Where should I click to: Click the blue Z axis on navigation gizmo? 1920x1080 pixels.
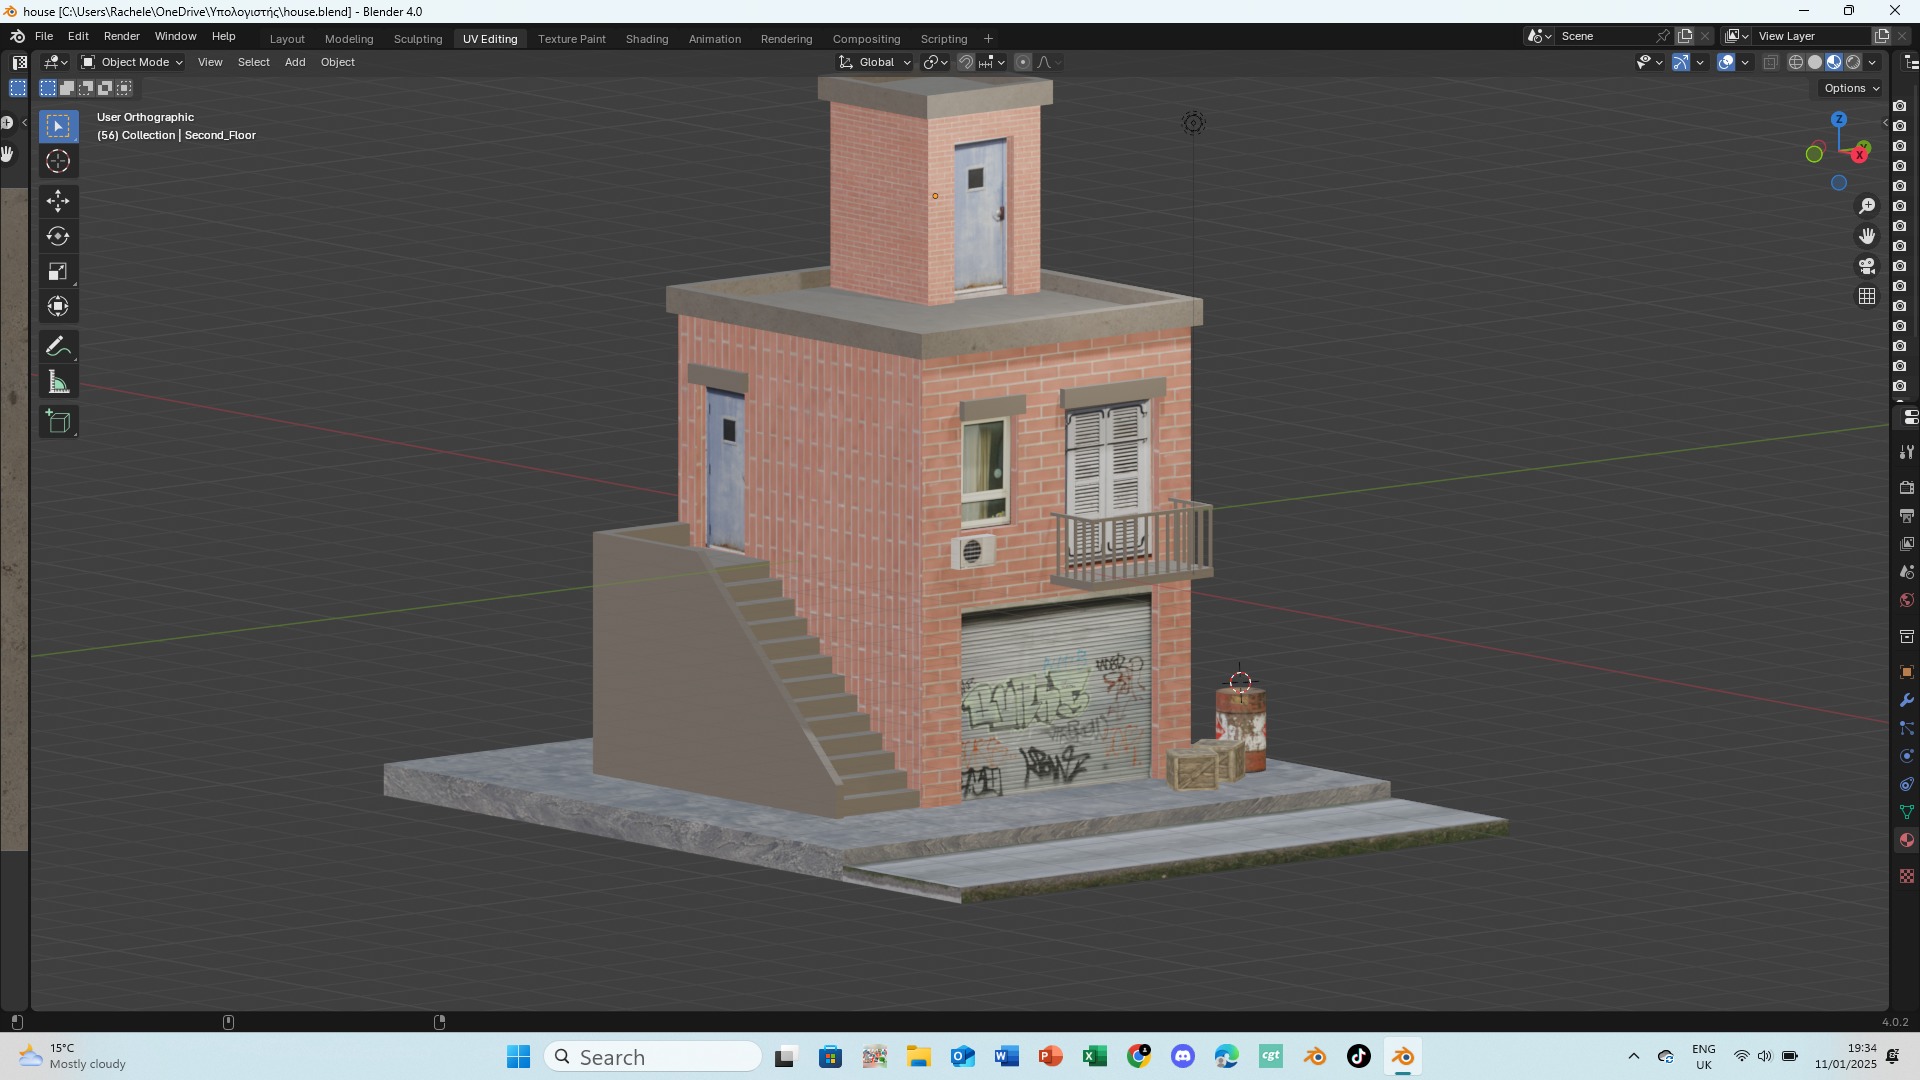(x=1839, y=120)
